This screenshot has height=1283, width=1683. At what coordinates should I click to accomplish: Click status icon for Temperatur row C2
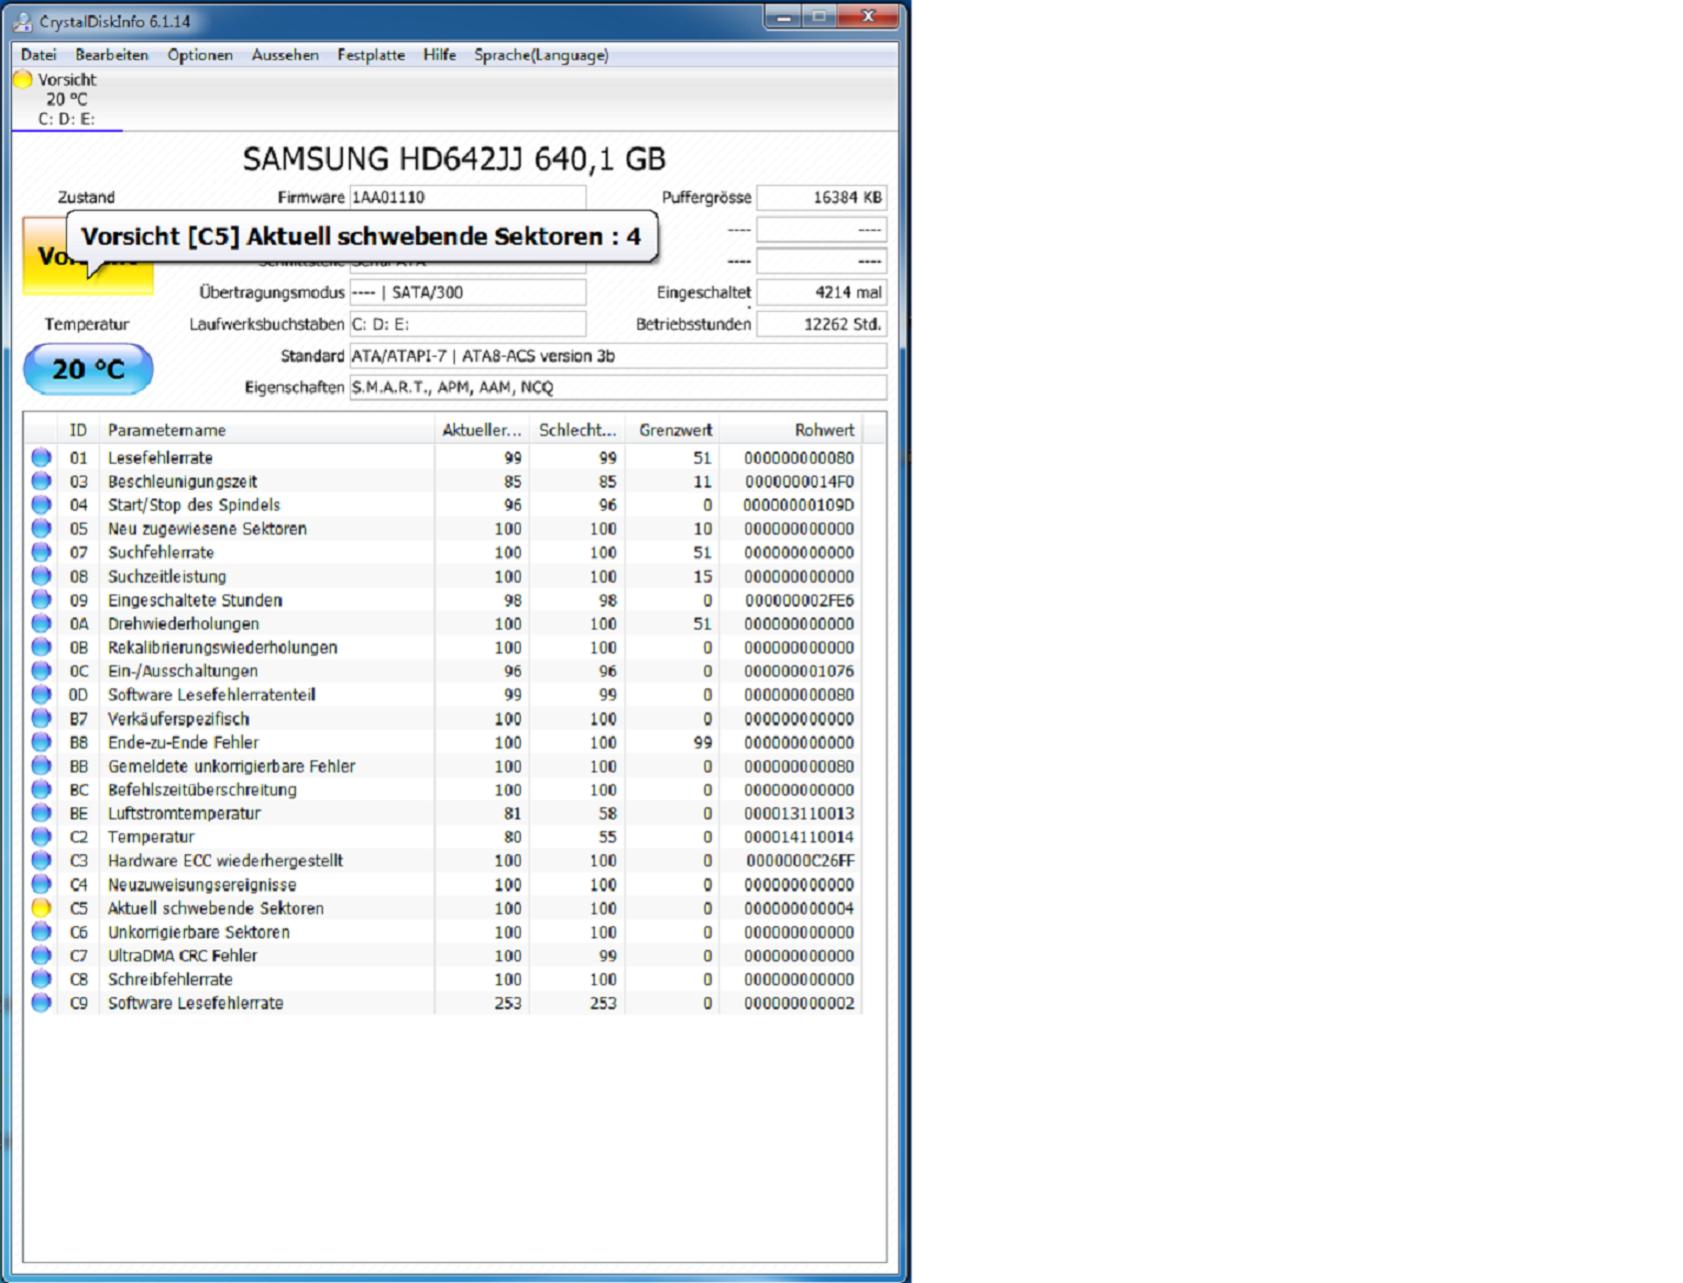point(41,837)
